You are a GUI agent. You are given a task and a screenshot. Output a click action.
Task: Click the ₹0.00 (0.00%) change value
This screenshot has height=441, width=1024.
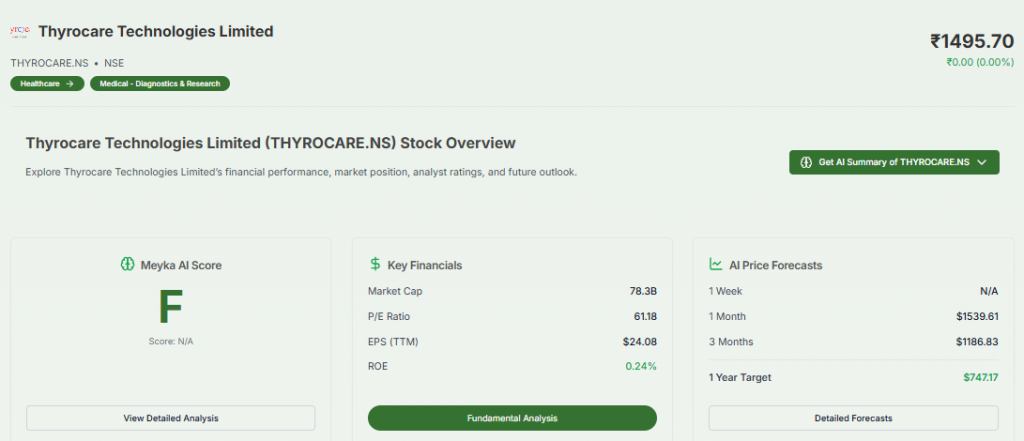coord(980,62)
